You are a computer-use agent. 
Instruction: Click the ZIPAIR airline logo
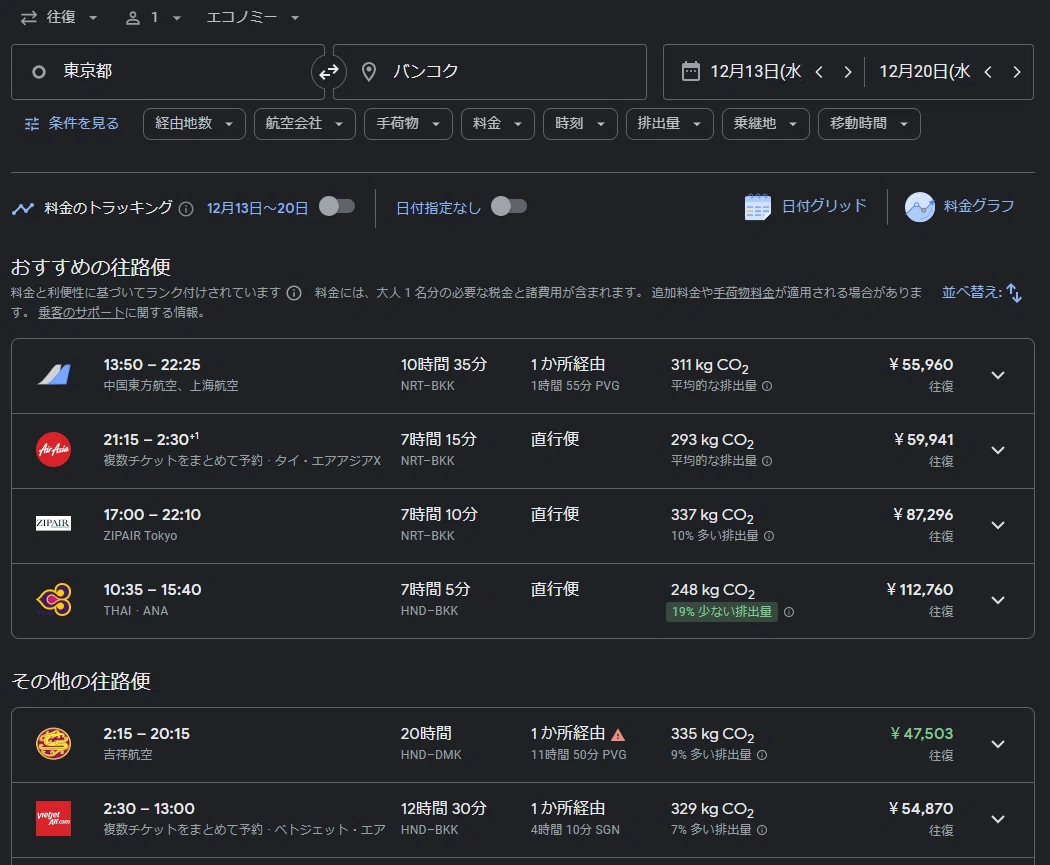[54, 524]
